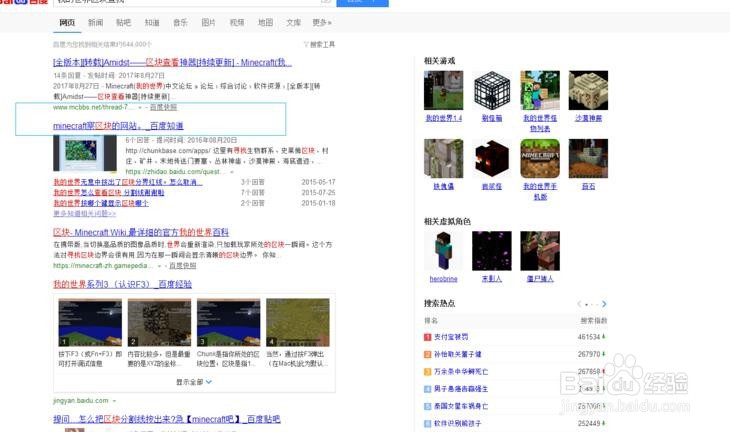The image size is (730, 432).
Task: Open step 4 thumbnail of the 经验 guide
Action: tap(298, 323)
